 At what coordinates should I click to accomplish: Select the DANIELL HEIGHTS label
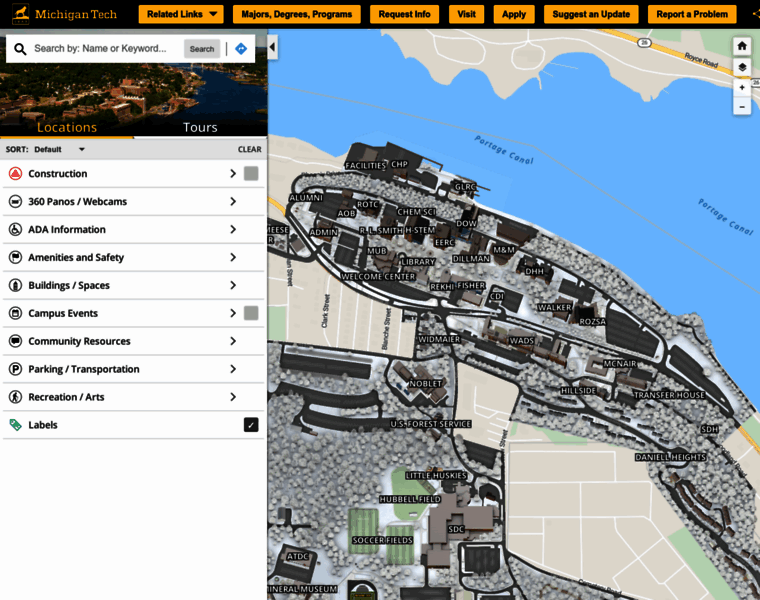click(670, 457)
